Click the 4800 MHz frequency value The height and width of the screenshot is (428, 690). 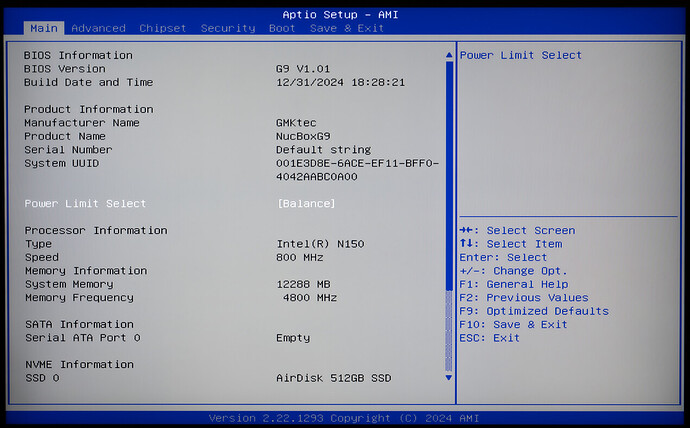click(x=310, y=298)
